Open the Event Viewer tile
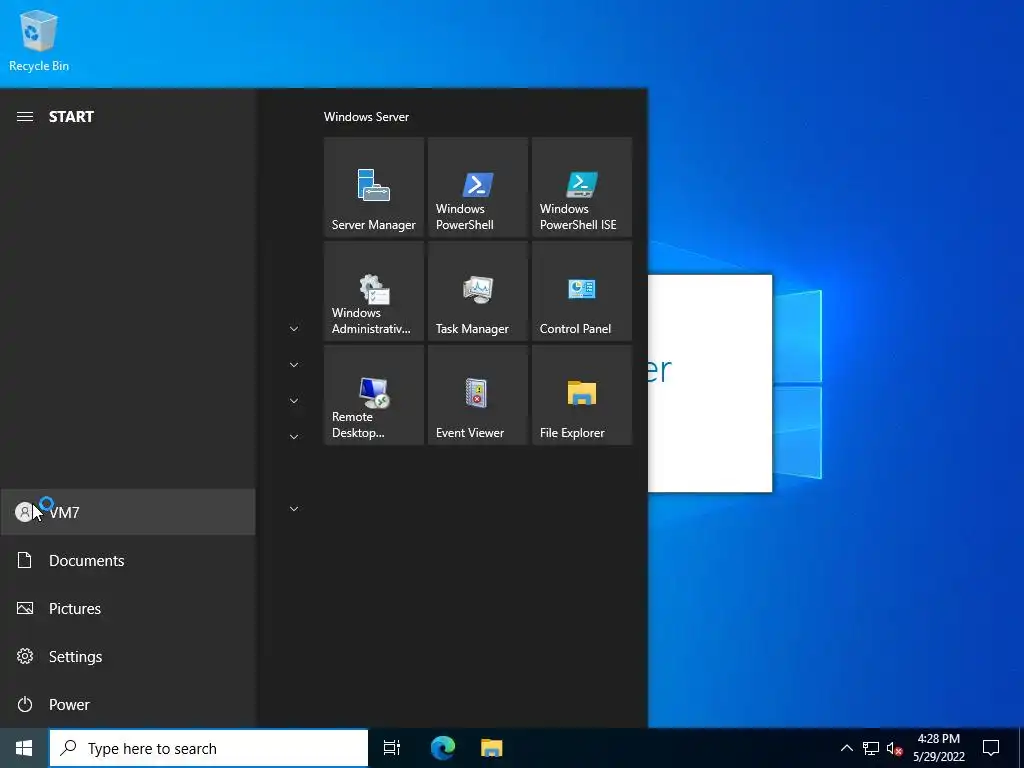This screenshot has height=768, width=1024. pyautogui.click(x=477, y=395)
